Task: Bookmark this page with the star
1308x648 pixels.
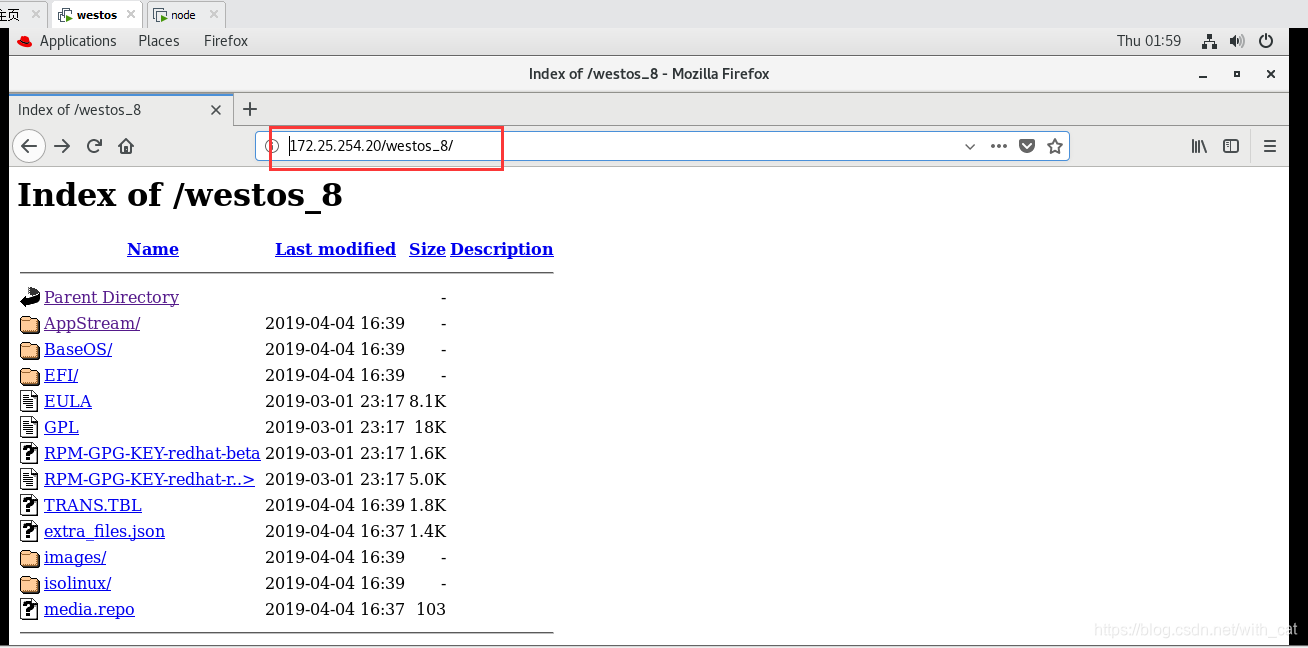Action: pos(1054,146)
